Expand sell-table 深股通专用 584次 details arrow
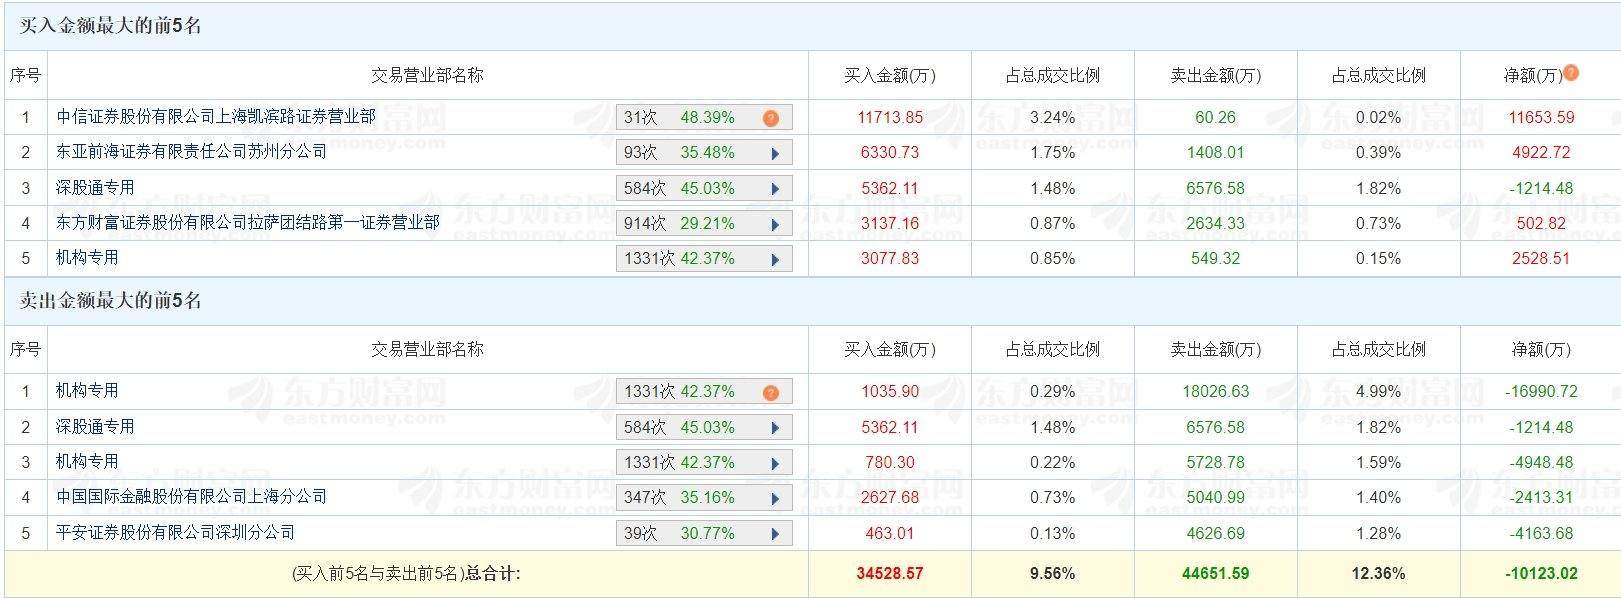This screenshot has height=598, width=1621. (x=775, y=428)
